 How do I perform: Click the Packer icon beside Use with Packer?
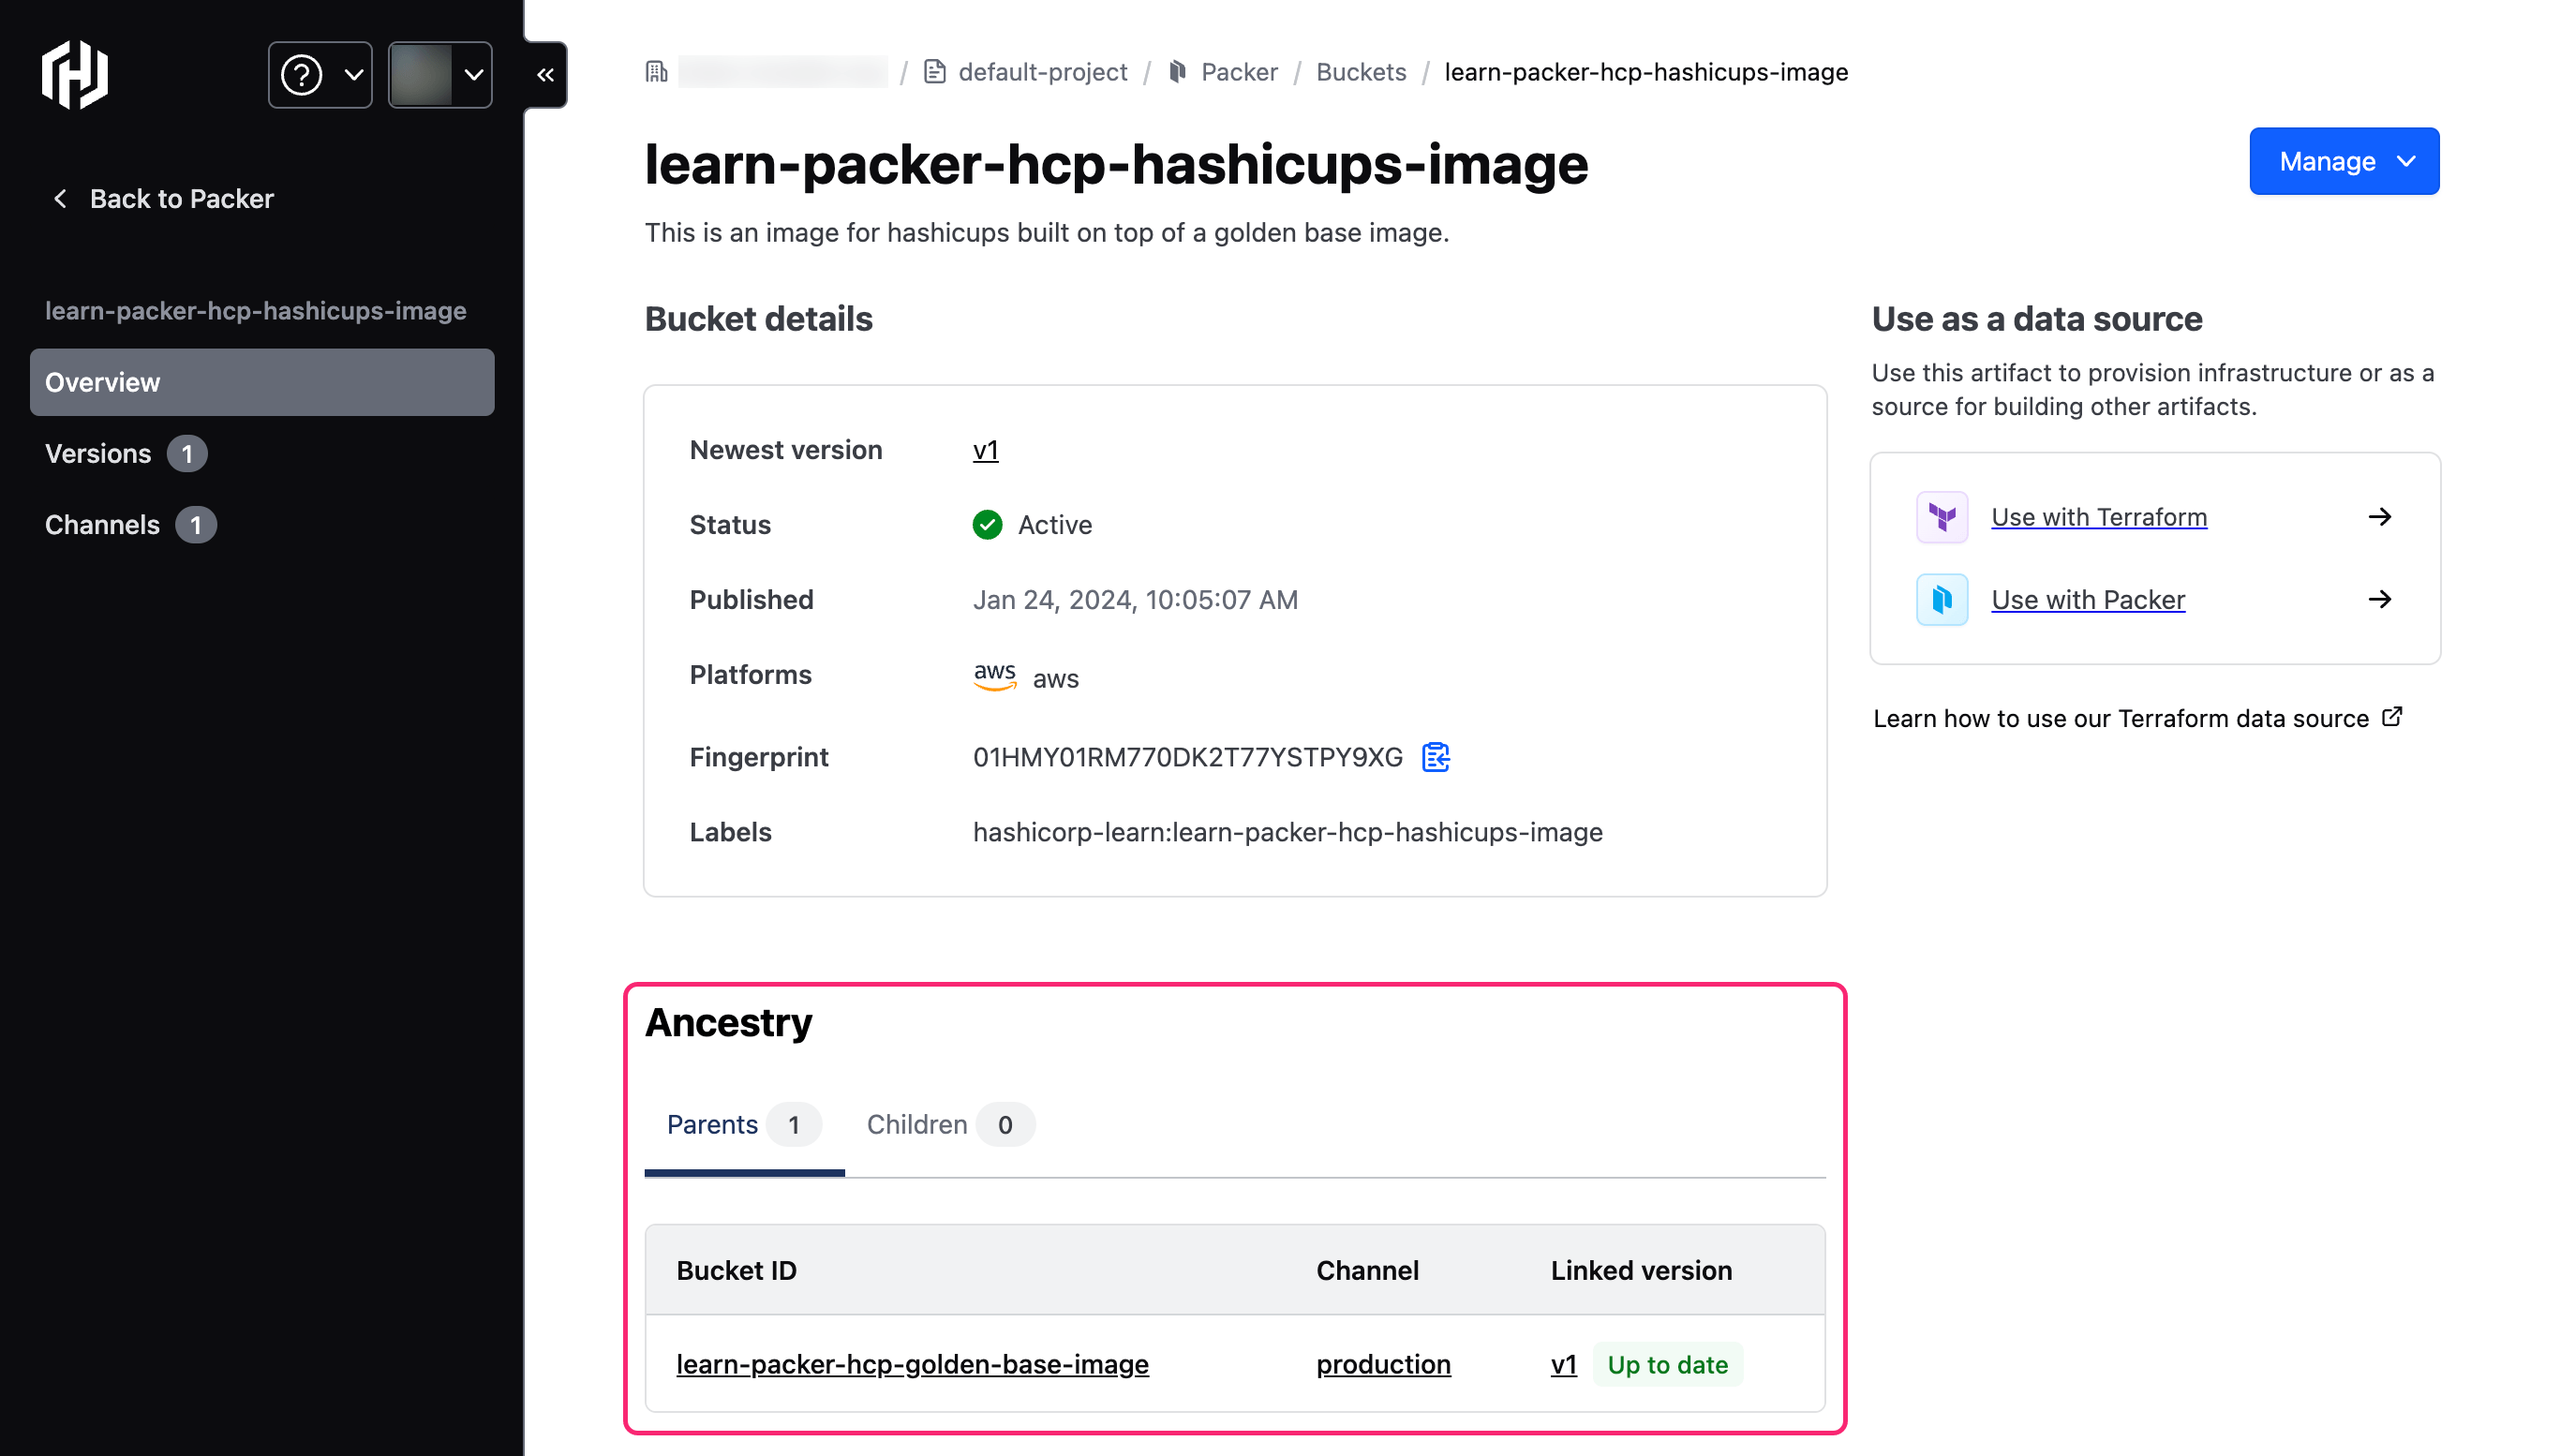pyautogui.click(x=1941, y=599)
